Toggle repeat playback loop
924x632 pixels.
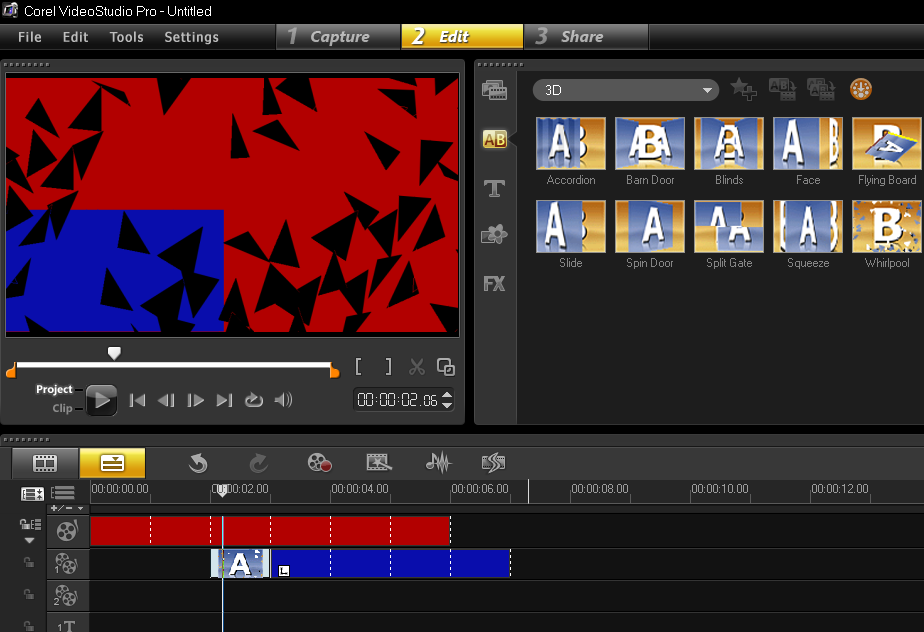[254, 400]
